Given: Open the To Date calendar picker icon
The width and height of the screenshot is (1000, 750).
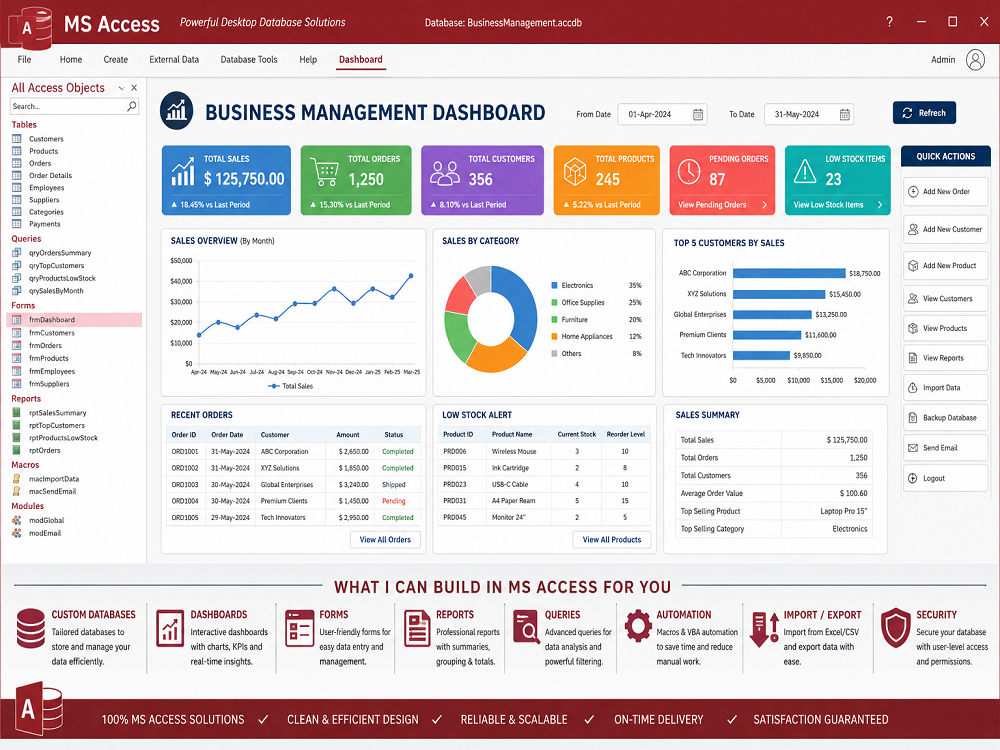Looking at the screenshot, I should [844, 115].
